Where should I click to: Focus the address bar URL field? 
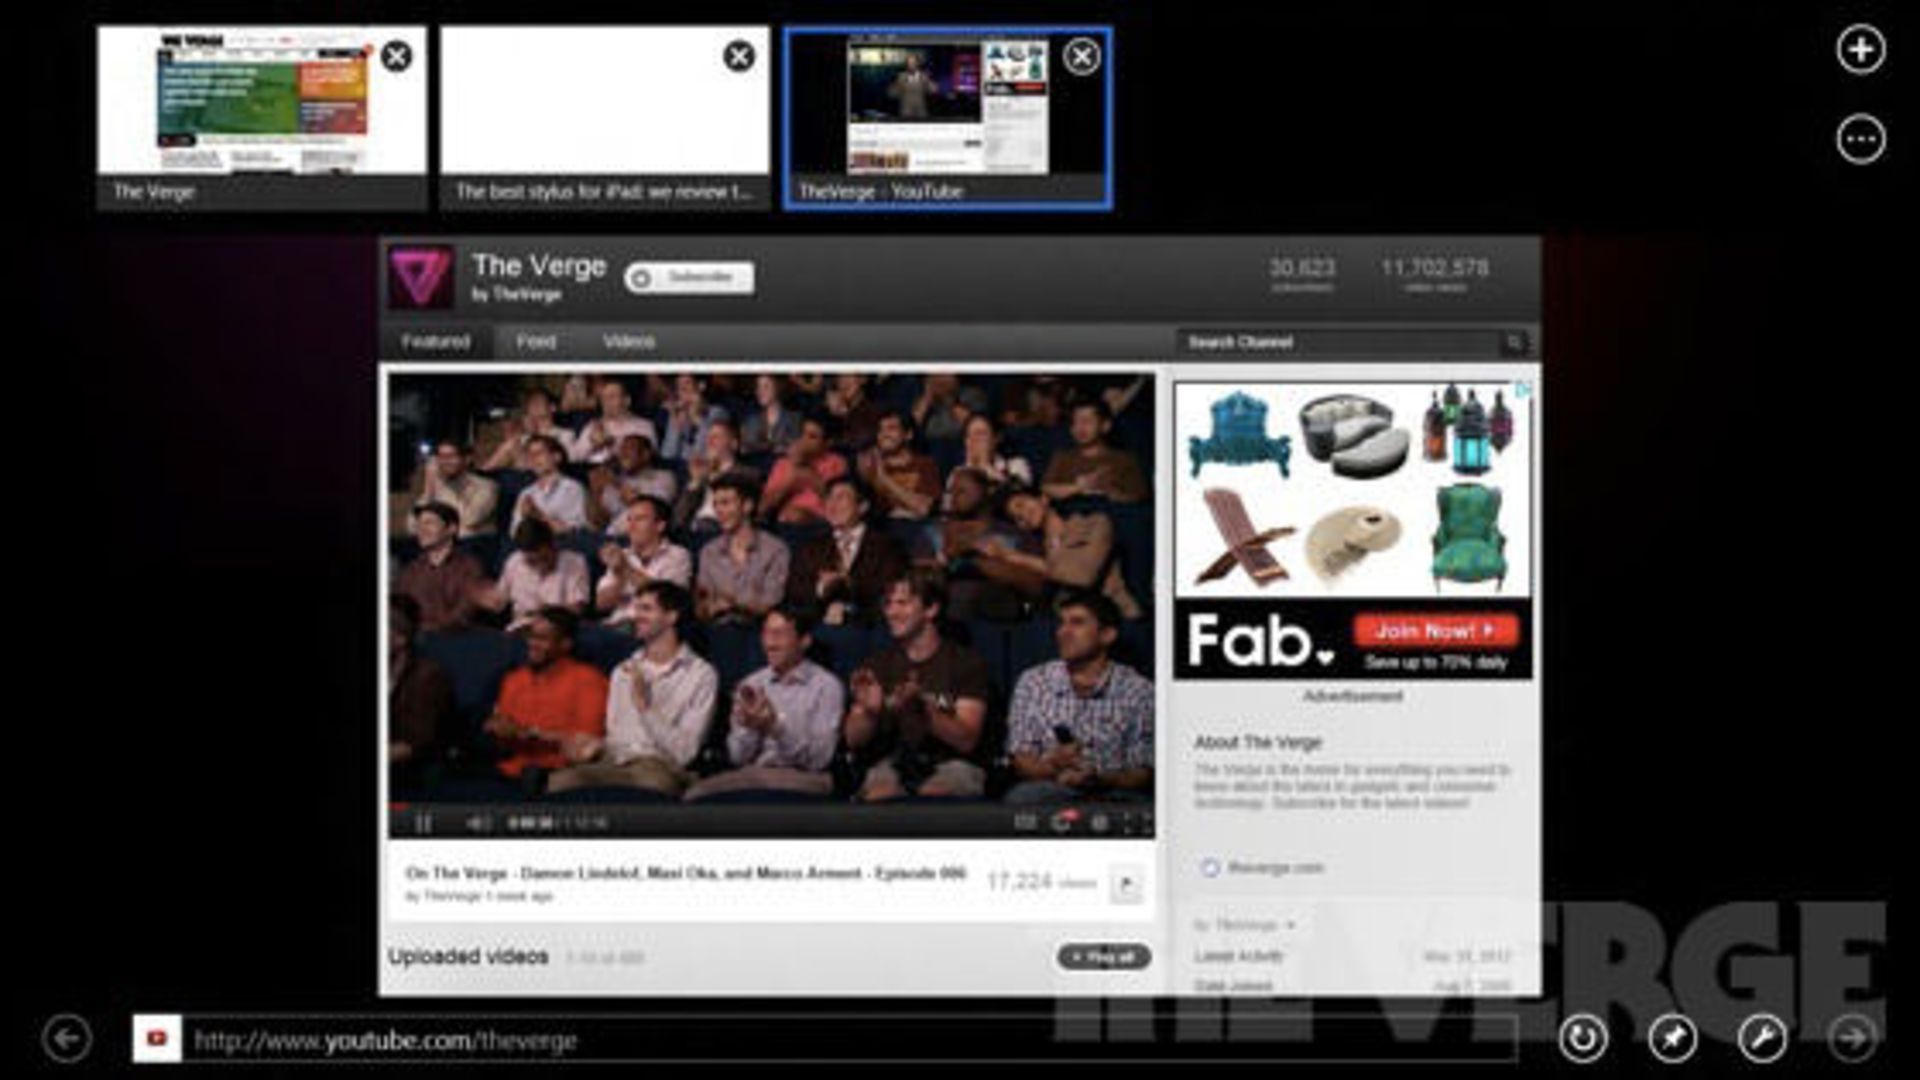[850, 1040]
